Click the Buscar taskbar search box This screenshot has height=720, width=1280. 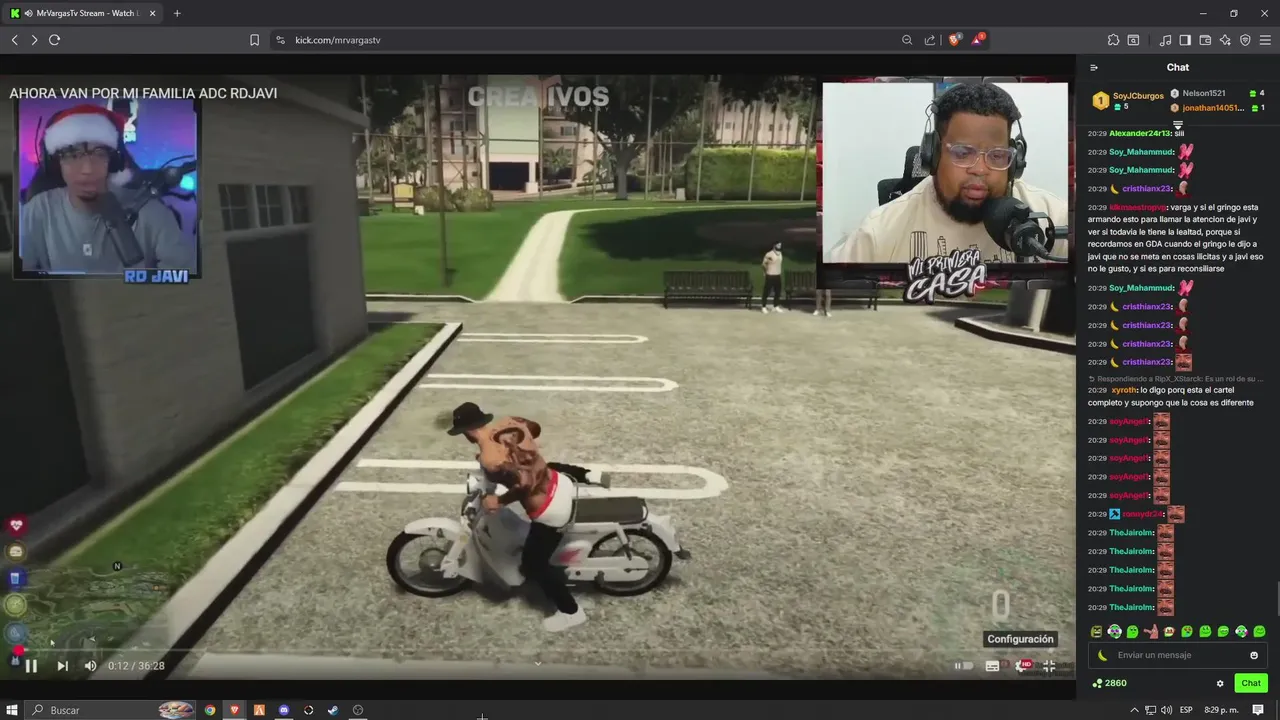(110, 710)
